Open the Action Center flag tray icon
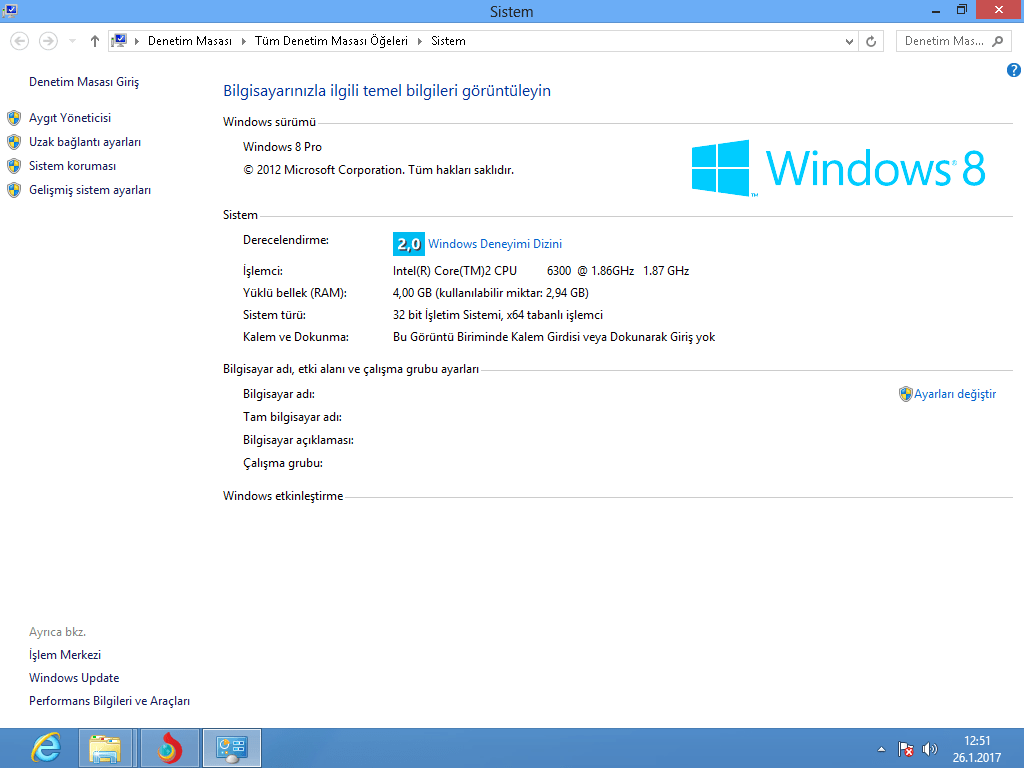Image resolution: width=1024 pixels, height=768 pixels. (x=905, y=749)
